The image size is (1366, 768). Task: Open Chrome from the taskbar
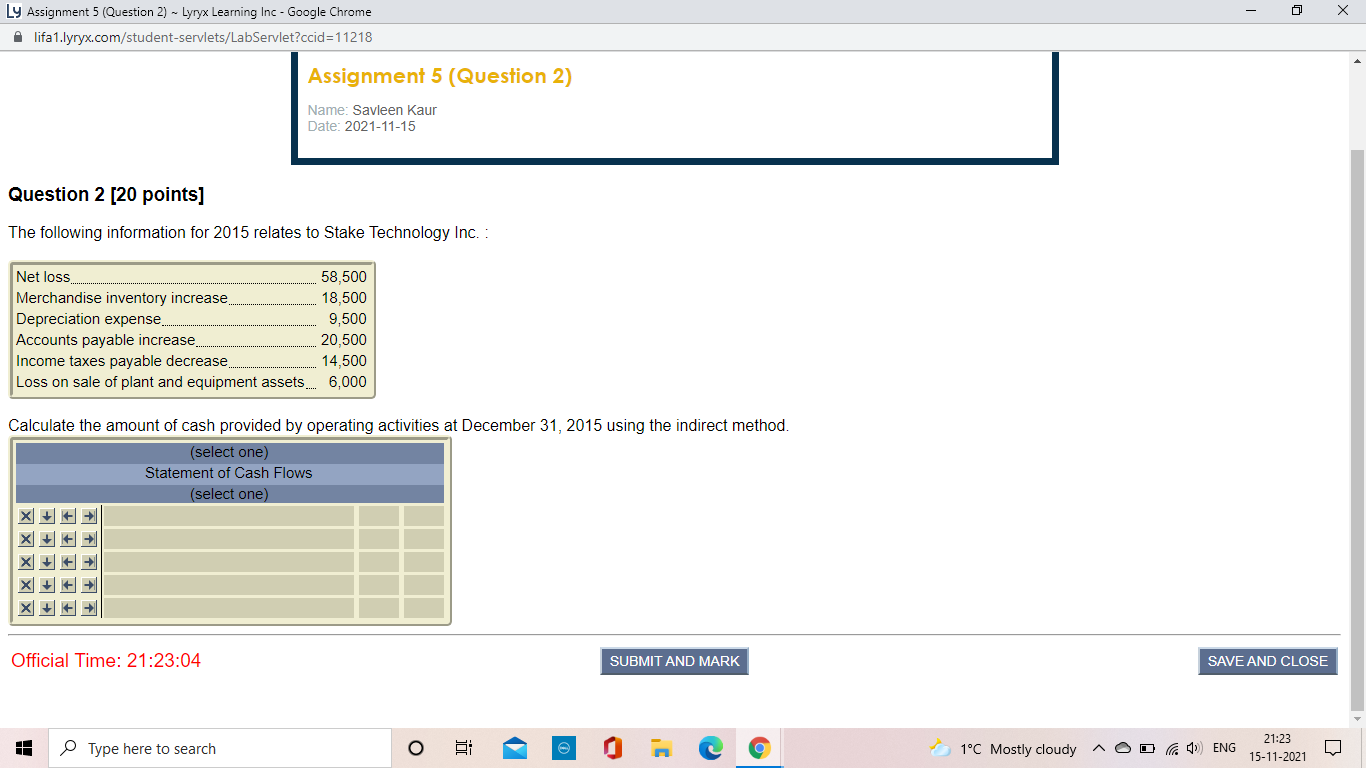[x=758, y=748]
